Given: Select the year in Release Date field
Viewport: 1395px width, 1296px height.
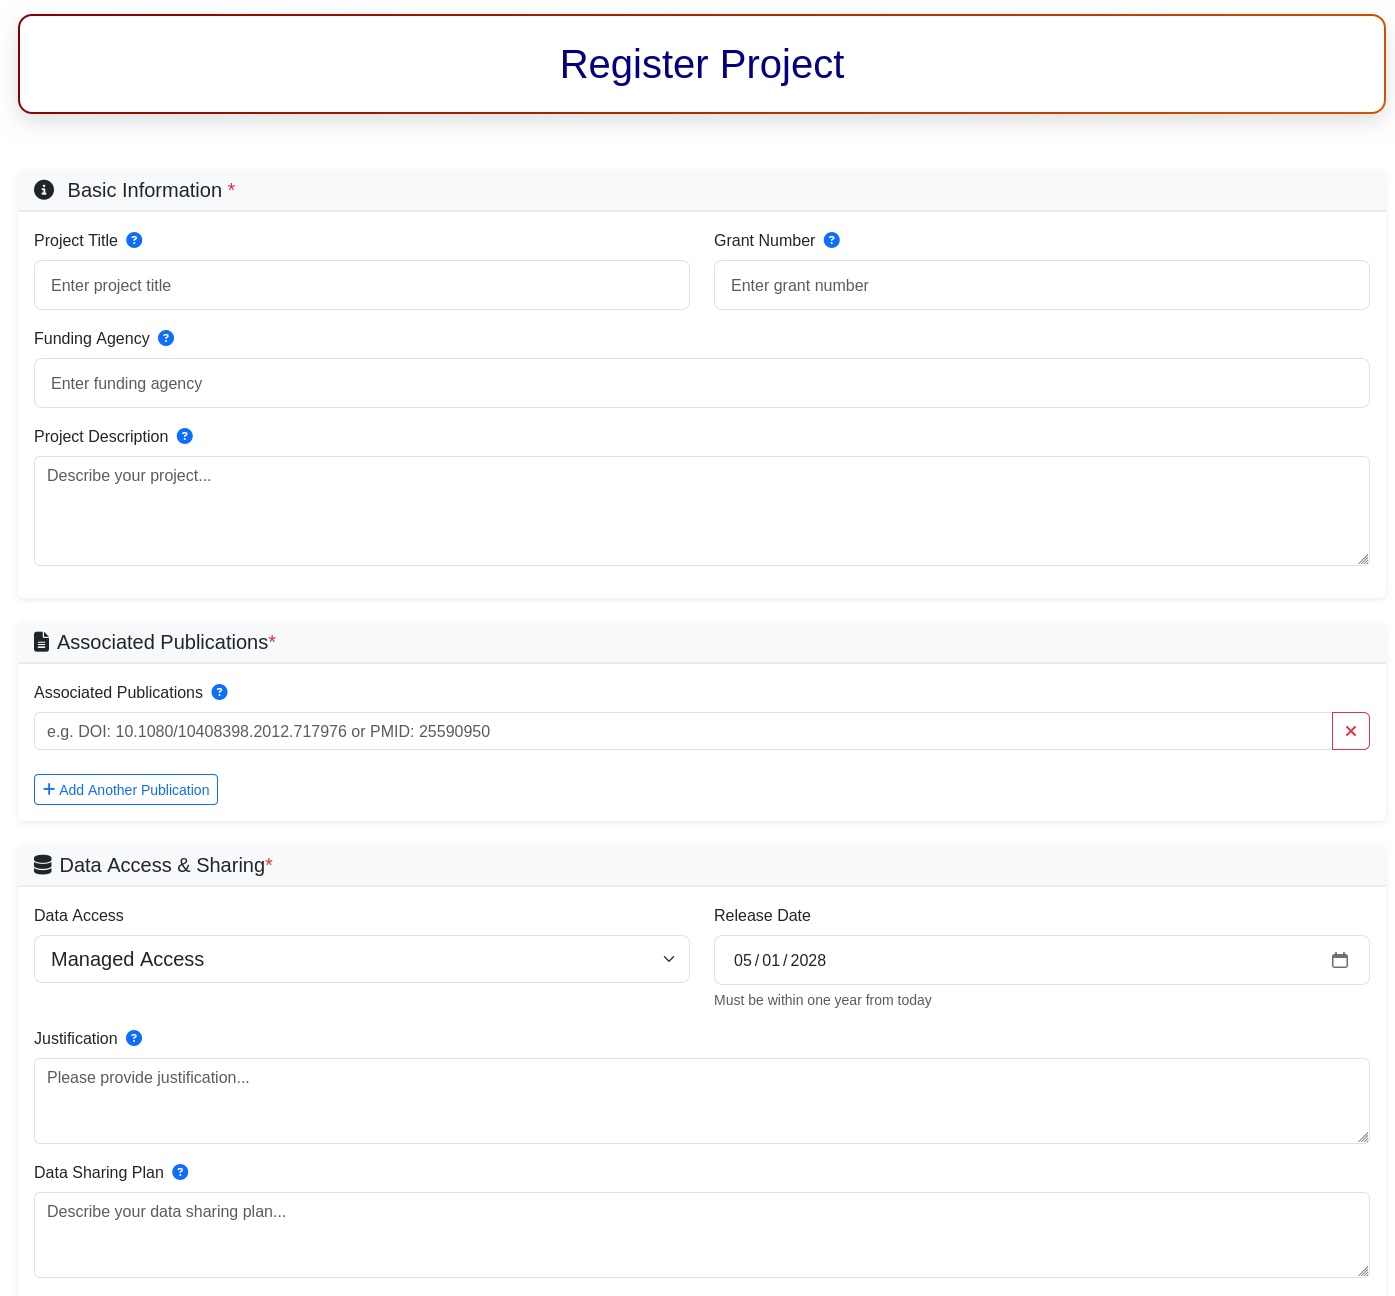Looking at the screenshot, I should pyautogui.click(x=808, y=960).
